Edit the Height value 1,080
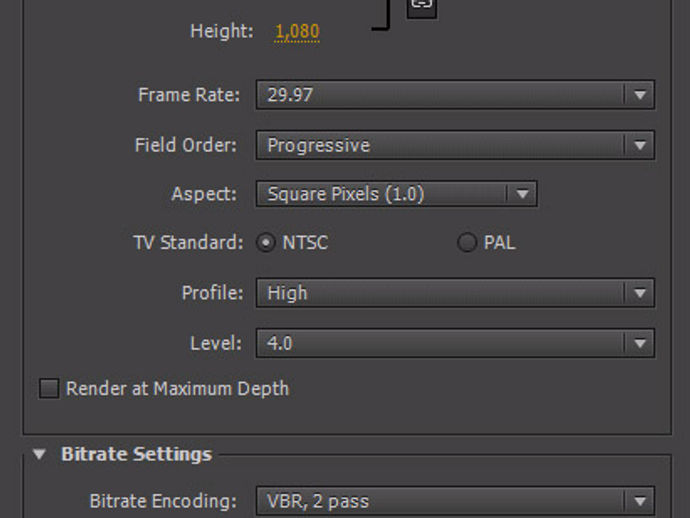690x518 pixels. (x=297, y=31)
